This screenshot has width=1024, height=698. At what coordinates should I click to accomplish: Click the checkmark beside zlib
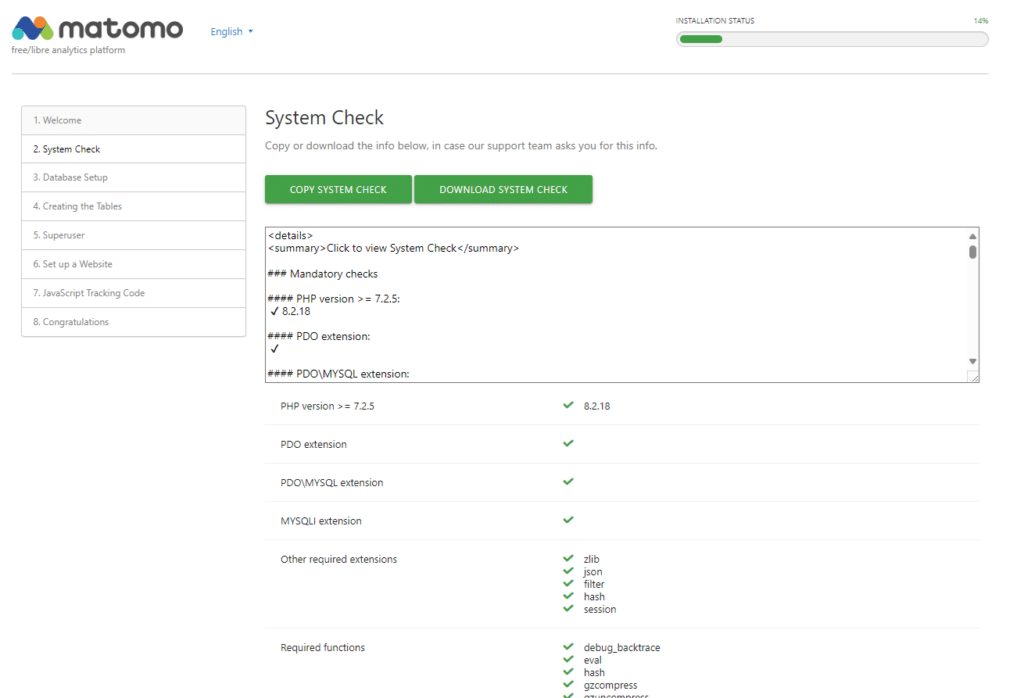point(568,558)
